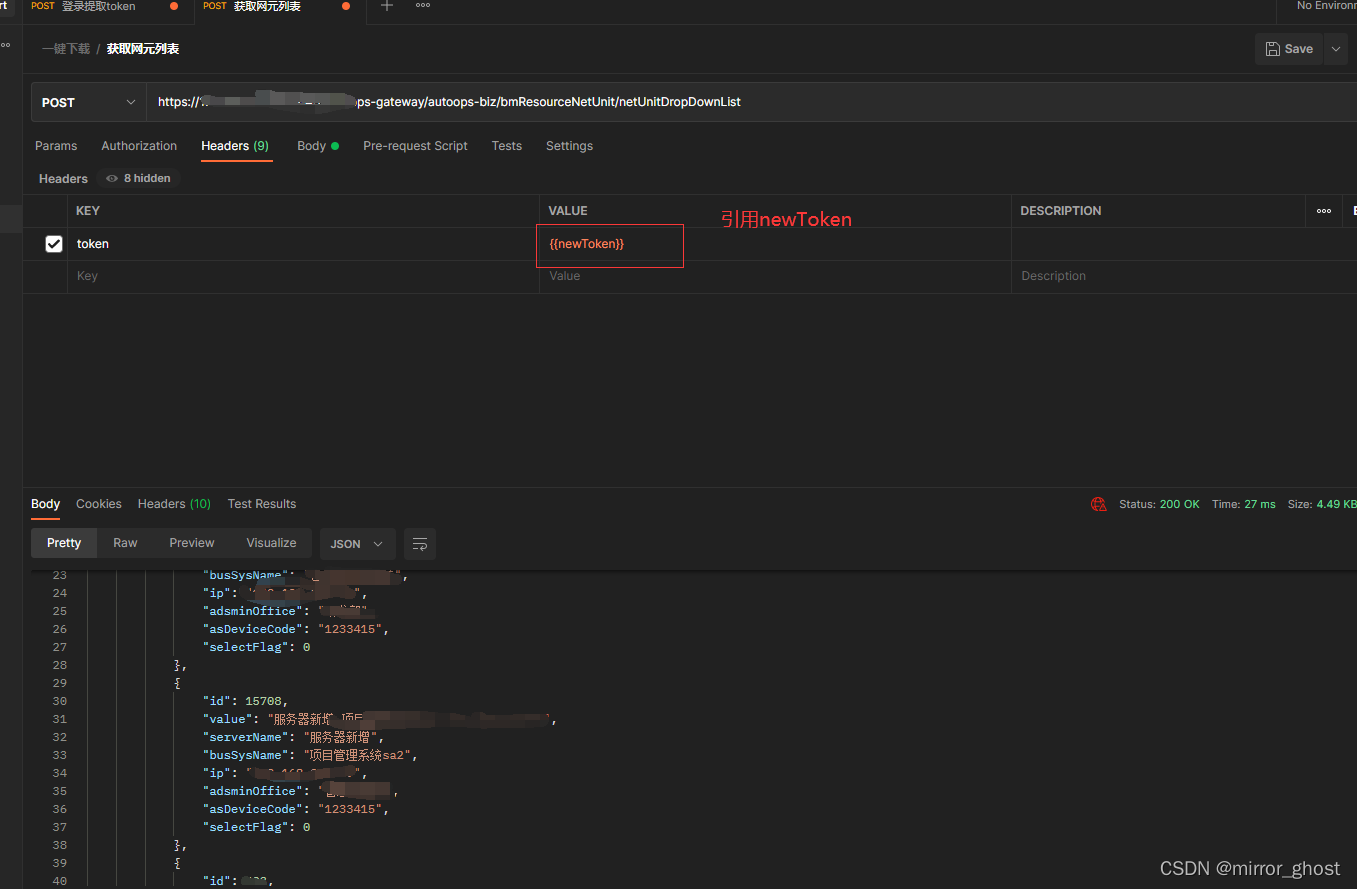Click the Status: 200 OK indicator
1357x889 pixels.
pos(1159,504)
